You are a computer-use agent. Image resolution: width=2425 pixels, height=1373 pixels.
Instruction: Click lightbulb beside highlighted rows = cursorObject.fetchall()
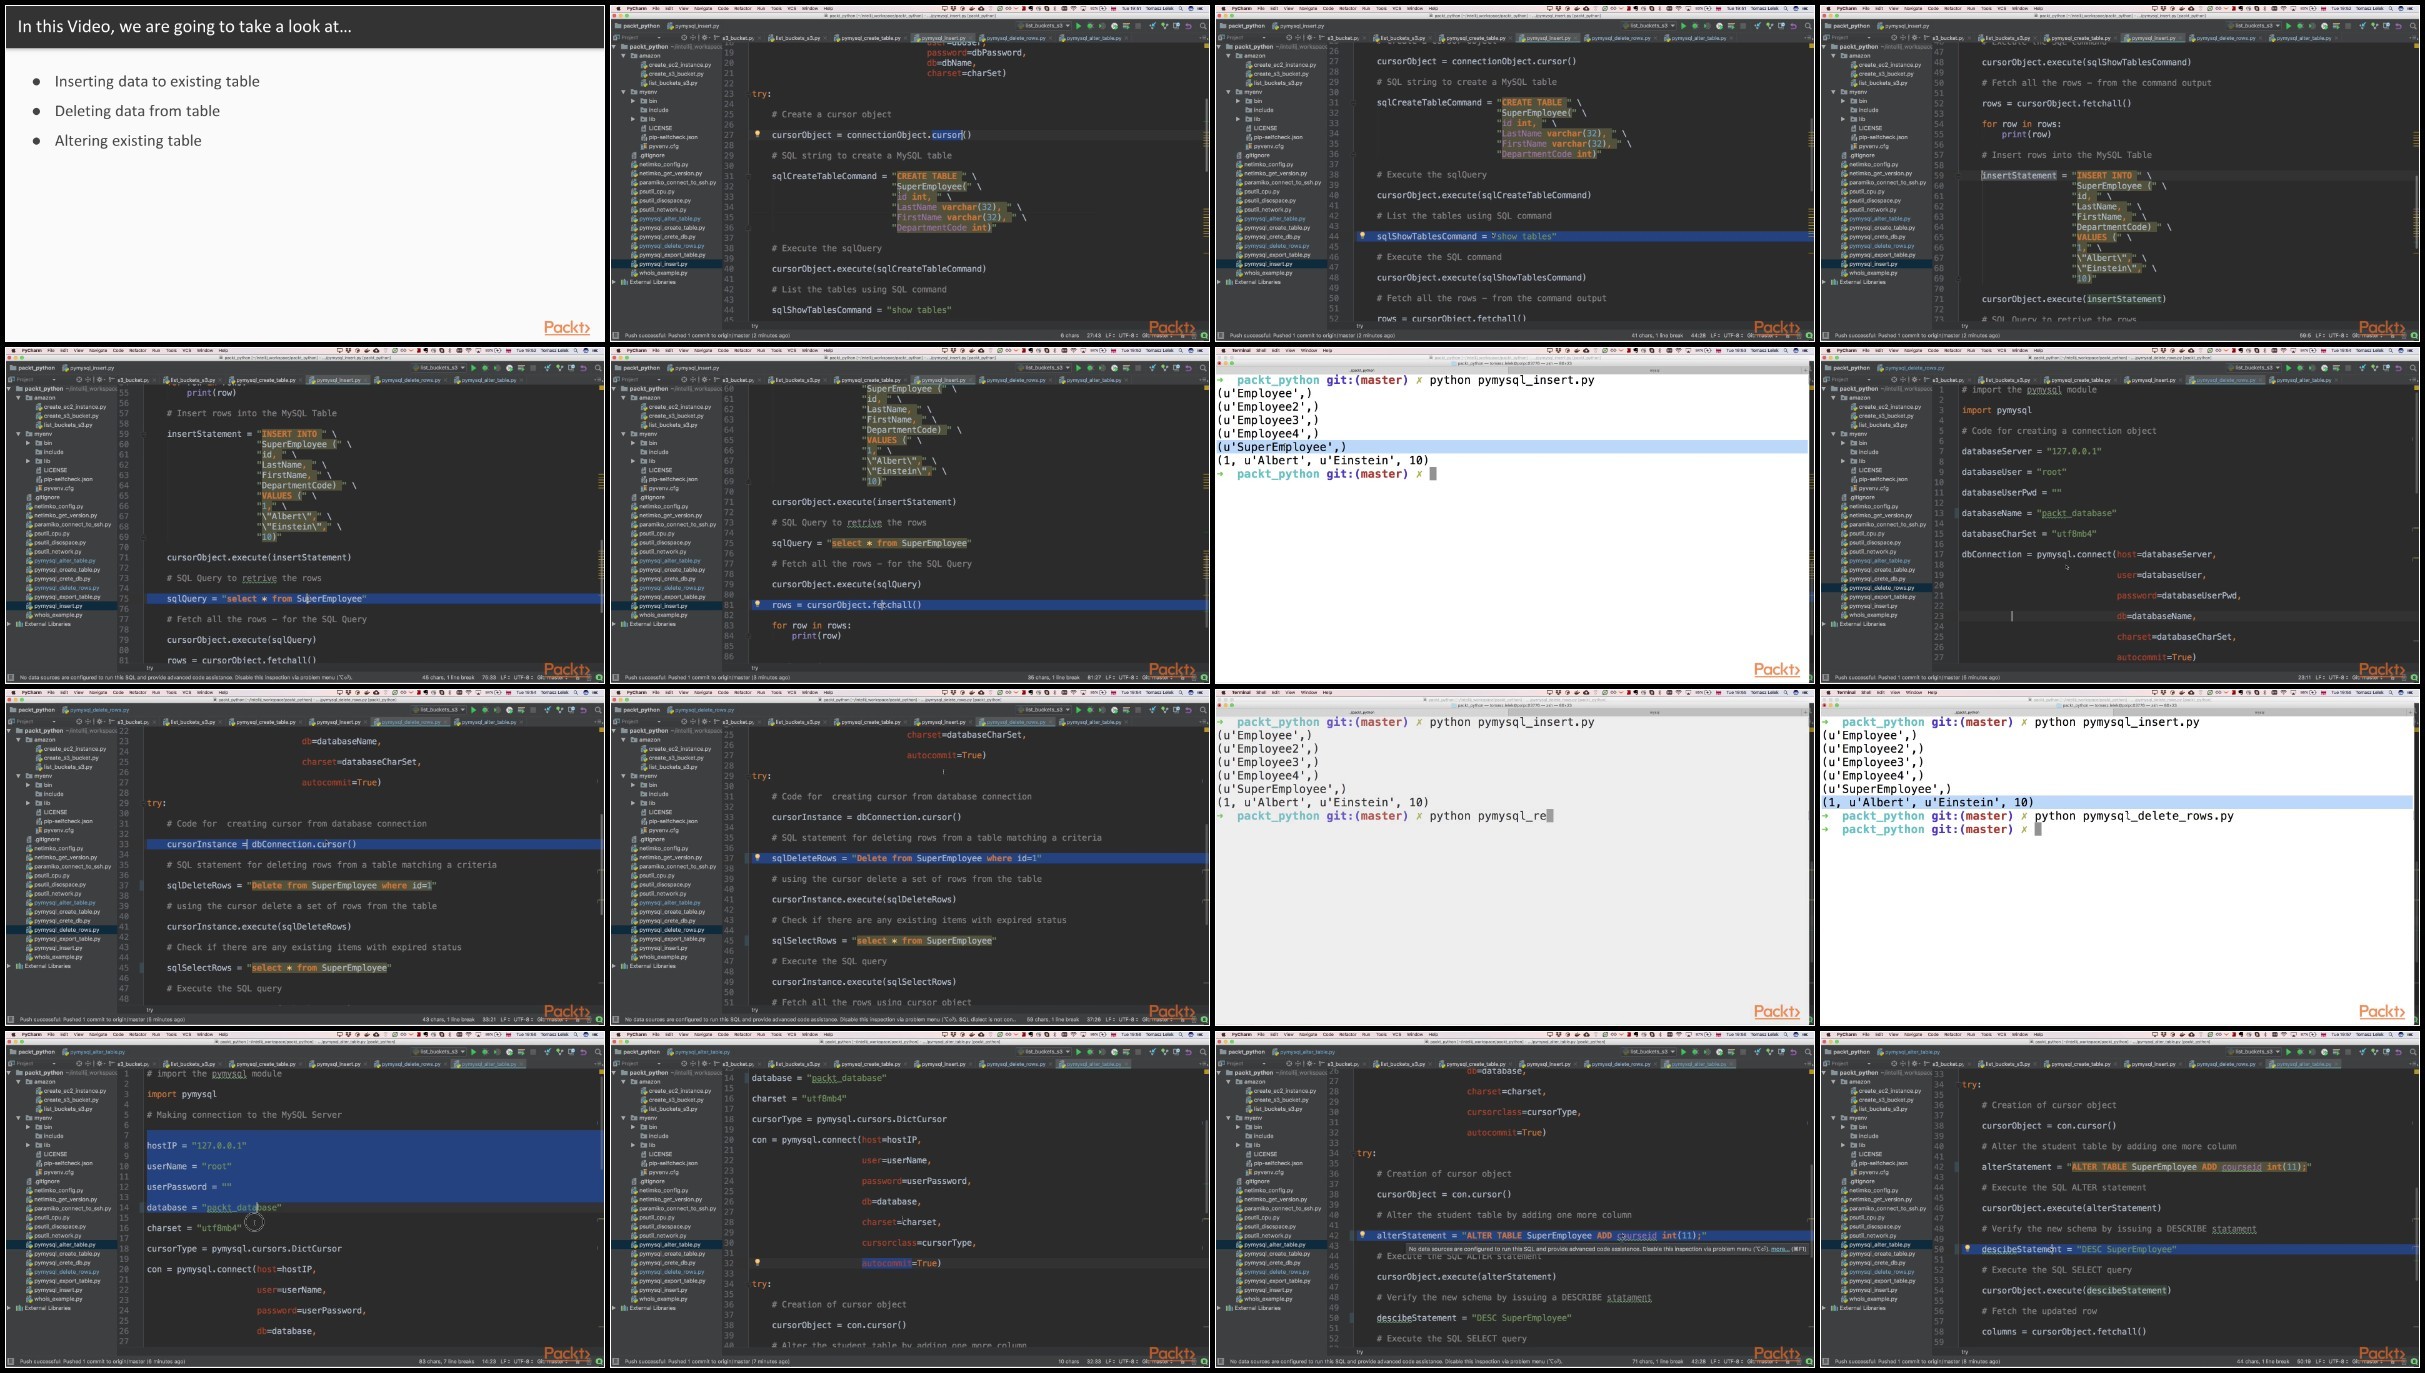click(x=757, y=605)
